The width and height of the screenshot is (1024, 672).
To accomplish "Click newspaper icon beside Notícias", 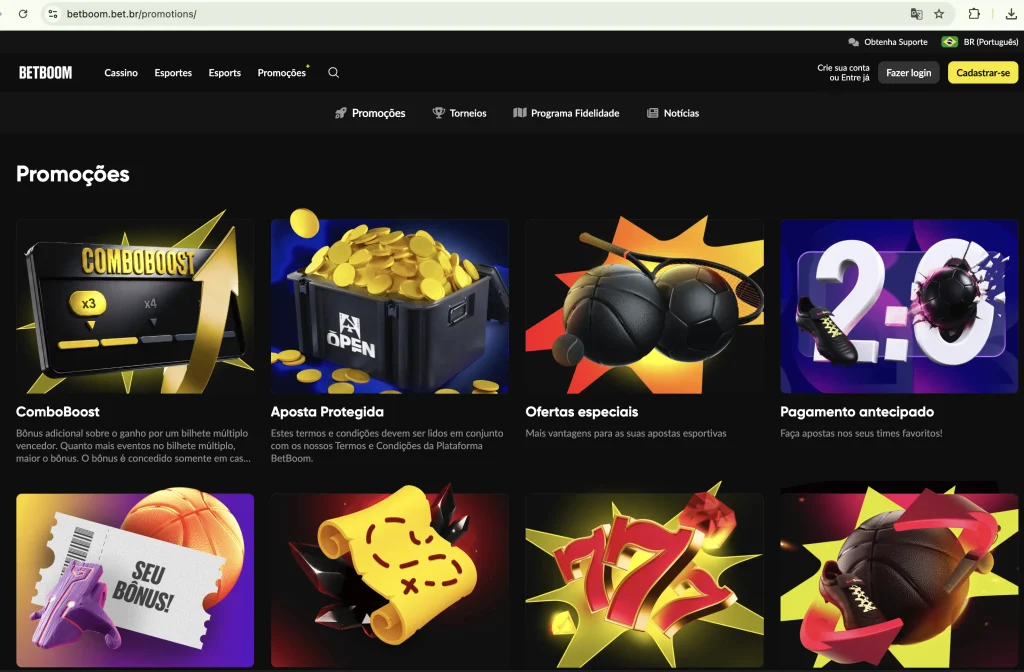I will pyautogui.click(x=652, y=113).
